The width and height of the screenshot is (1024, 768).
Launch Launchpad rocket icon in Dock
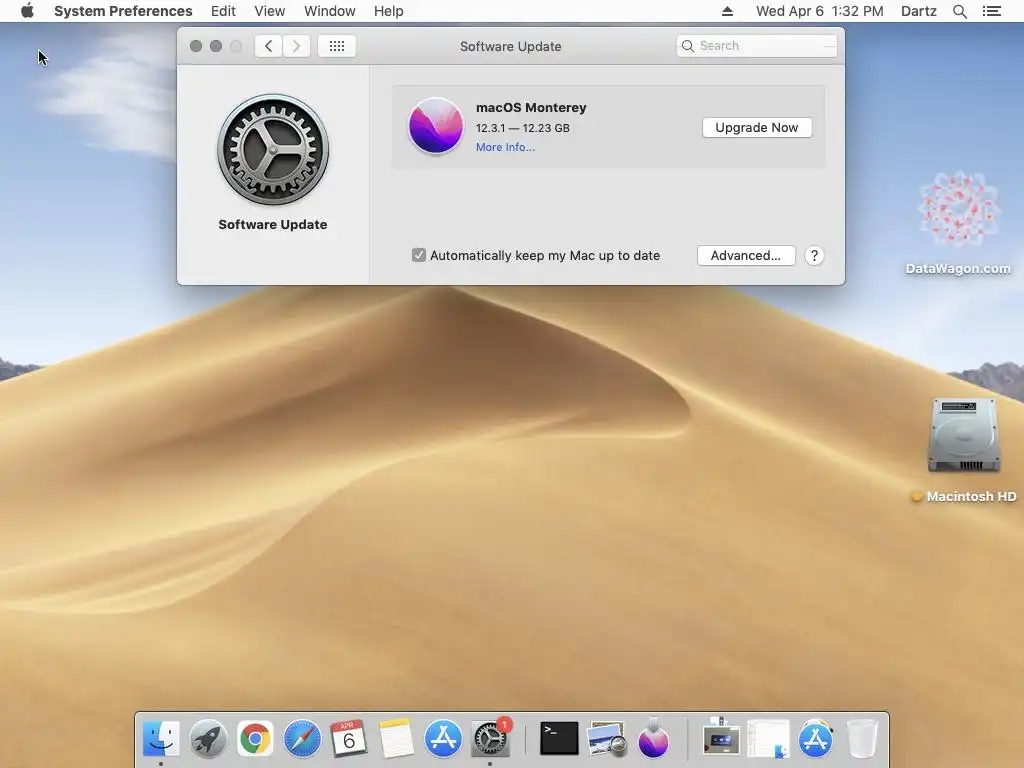[x=208, y=739]
